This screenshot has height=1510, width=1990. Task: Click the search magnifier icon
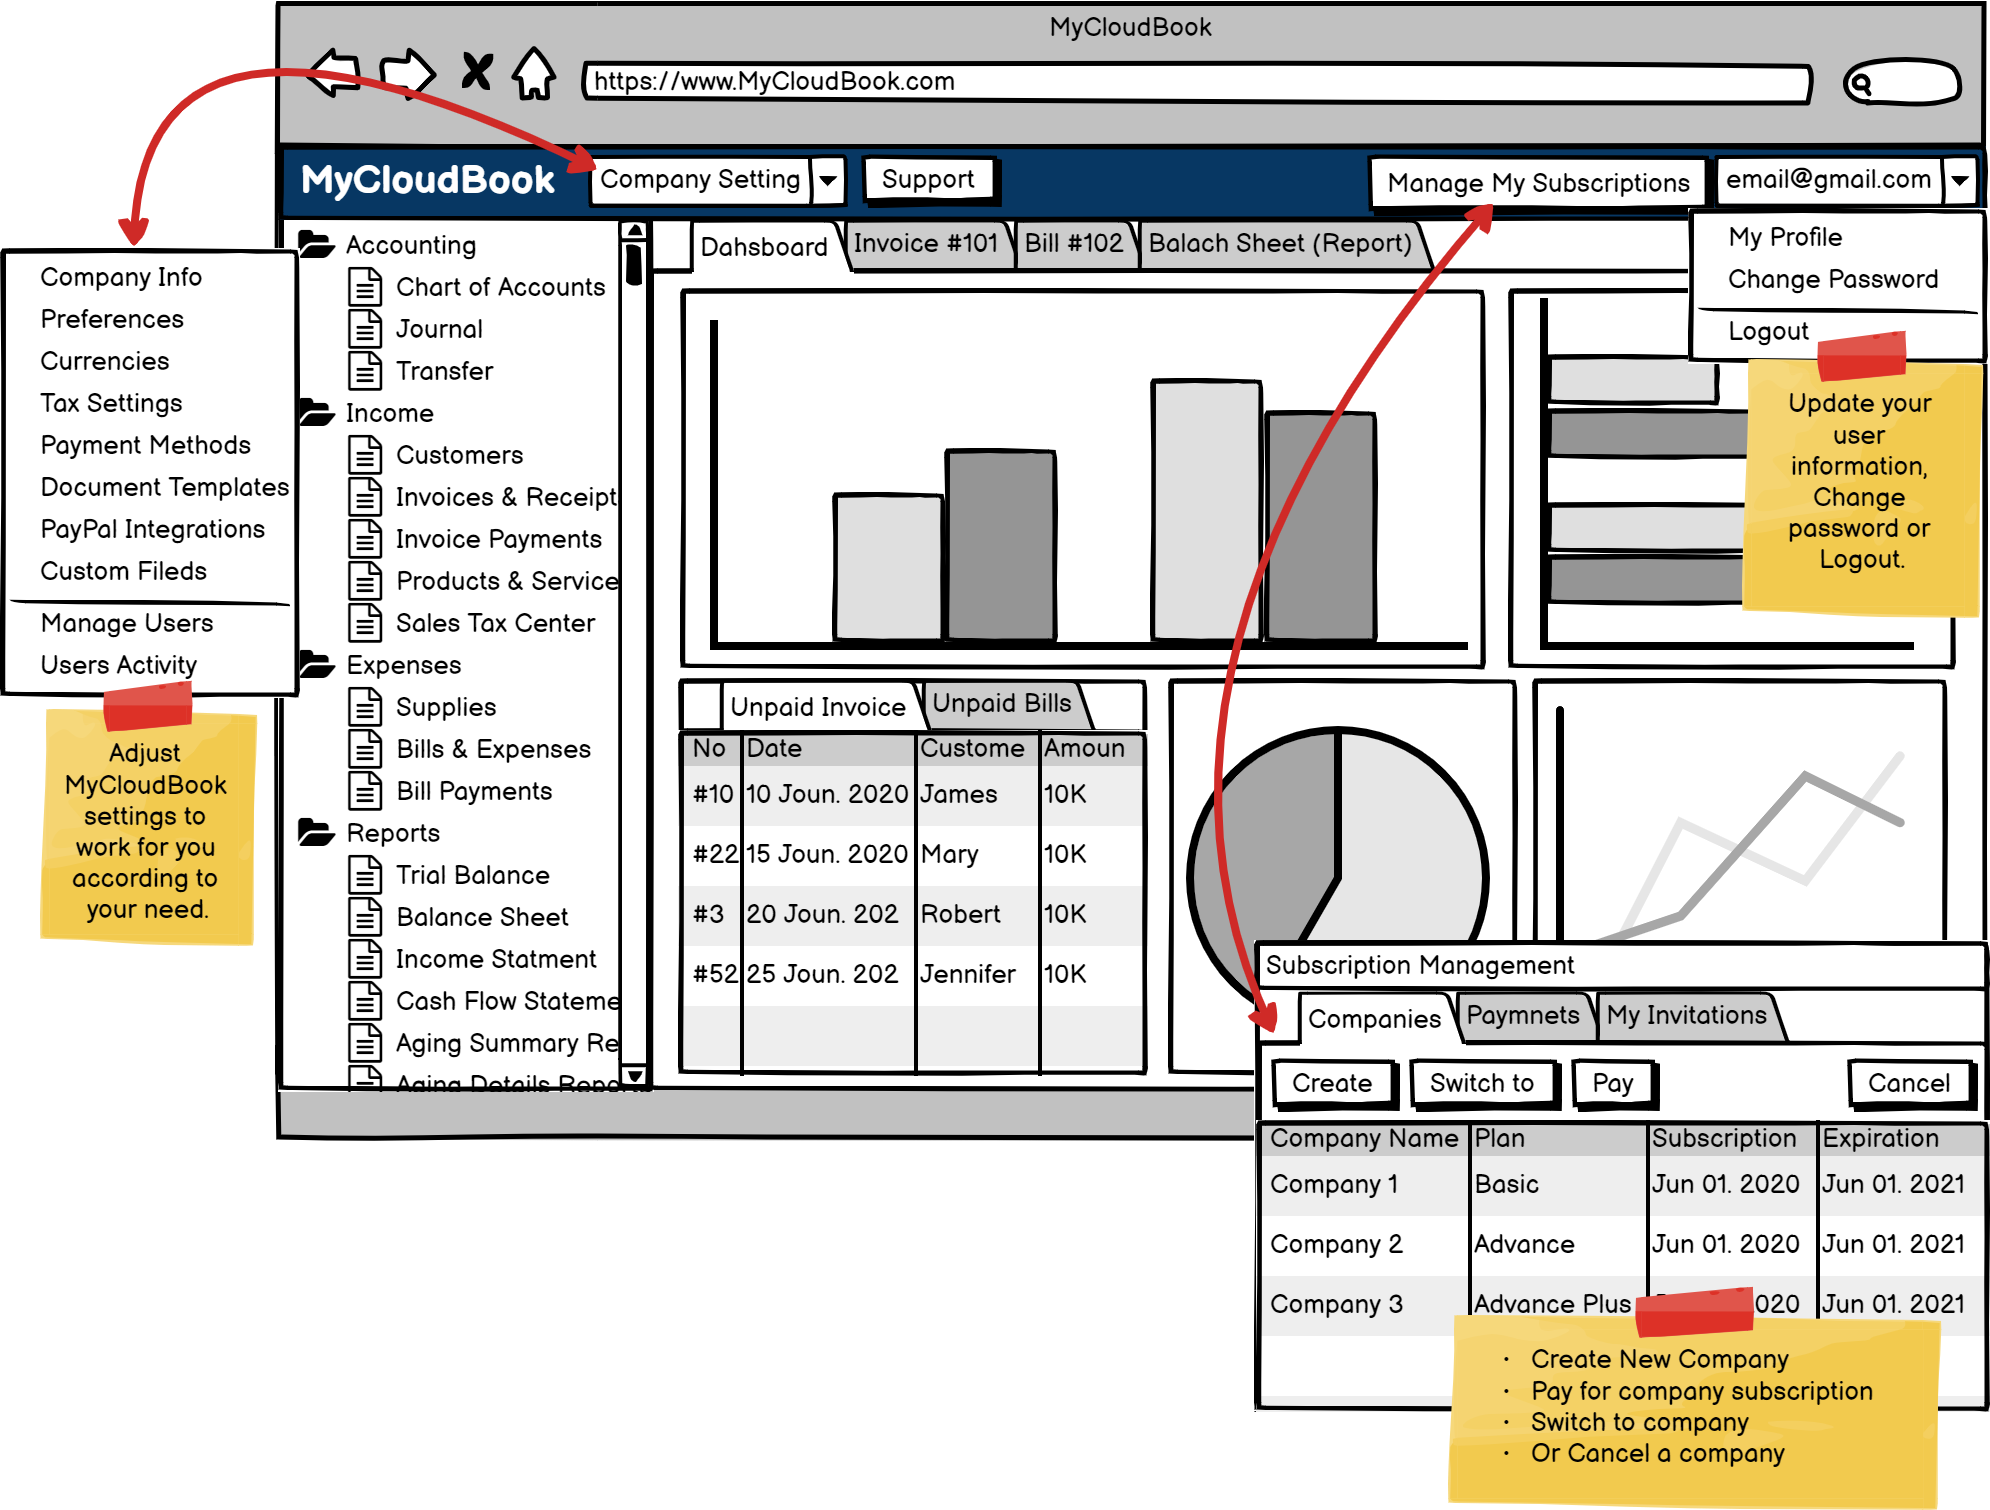1860,84
